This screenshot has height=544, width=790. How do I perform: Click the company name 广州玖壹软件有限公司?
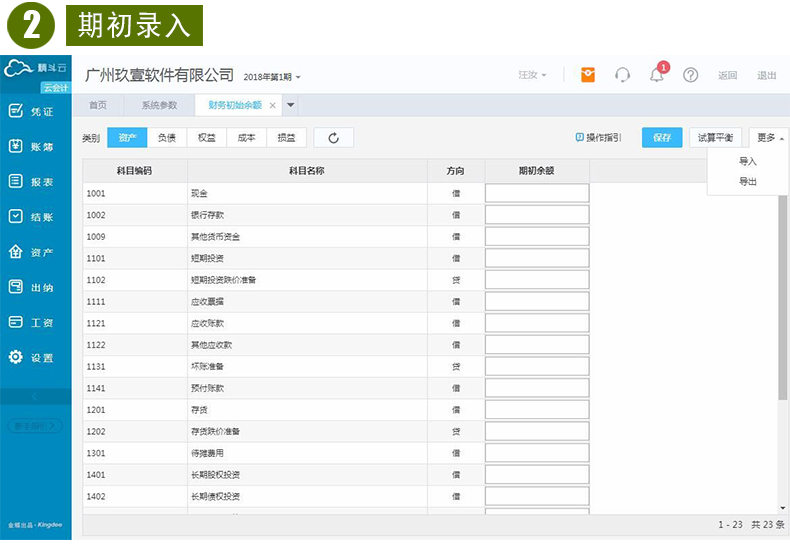pos(159,75)
